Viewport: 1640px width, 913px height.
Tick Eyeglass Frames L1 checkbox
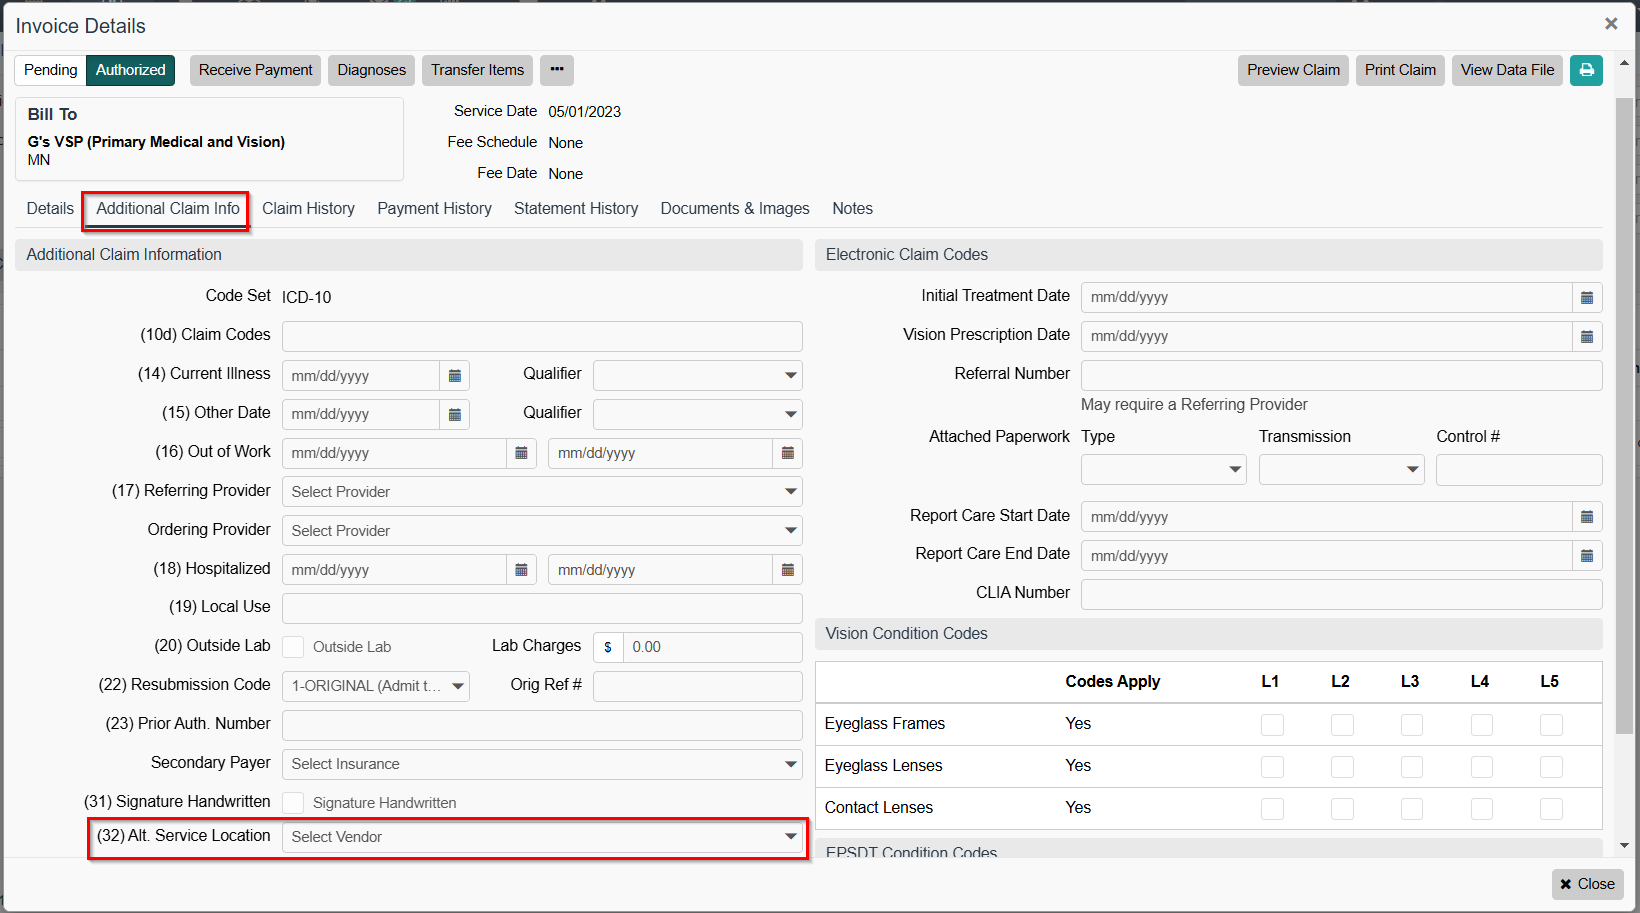pyautogui.click(x=1272, y=725)
